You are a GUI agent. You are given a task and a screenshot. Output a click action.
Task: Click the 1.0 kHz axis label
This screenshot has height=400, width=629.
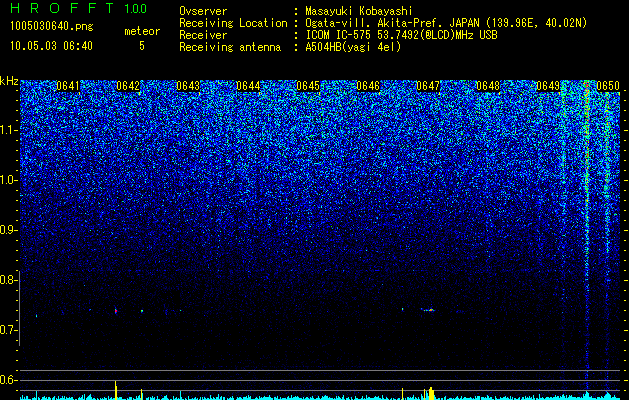click(x=8, y=180)
